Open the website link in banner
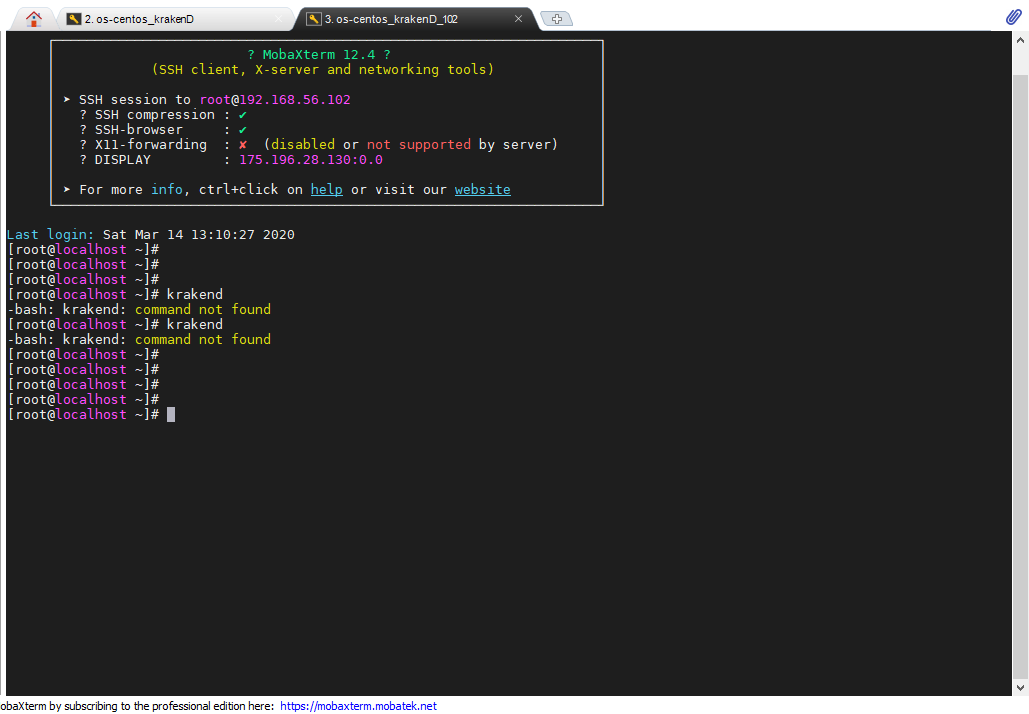Image resolution: width=1029 pixels, height=714 pixels. click(x=482, y=190)
